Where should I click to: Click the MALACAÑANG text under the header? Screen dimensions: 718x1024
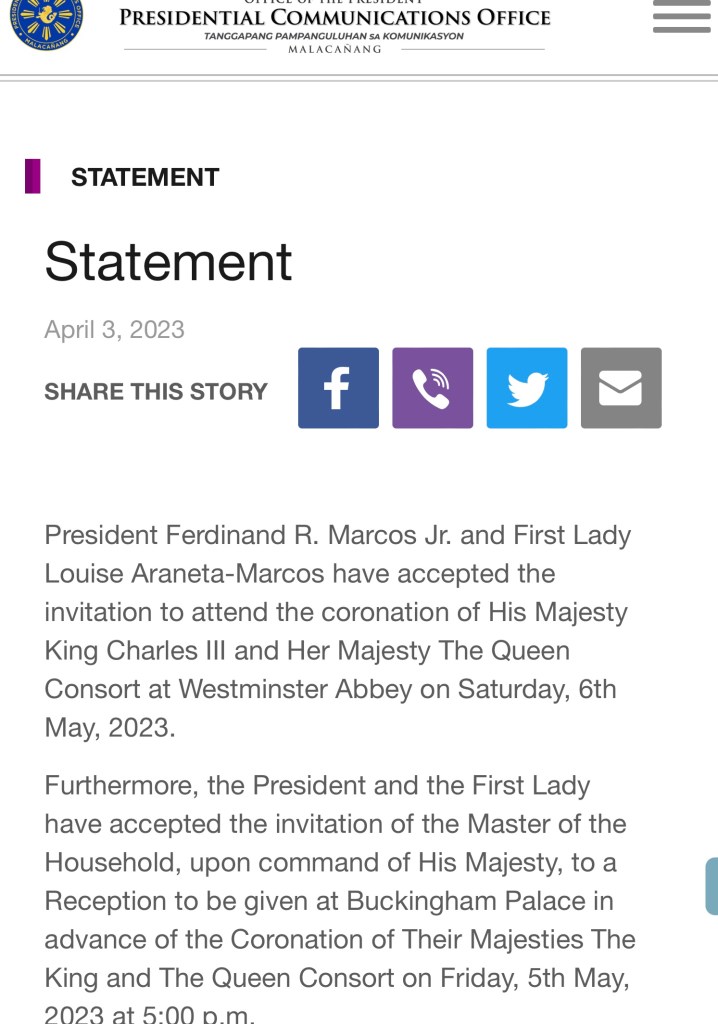pyautogui.click(x=334, y=50)
